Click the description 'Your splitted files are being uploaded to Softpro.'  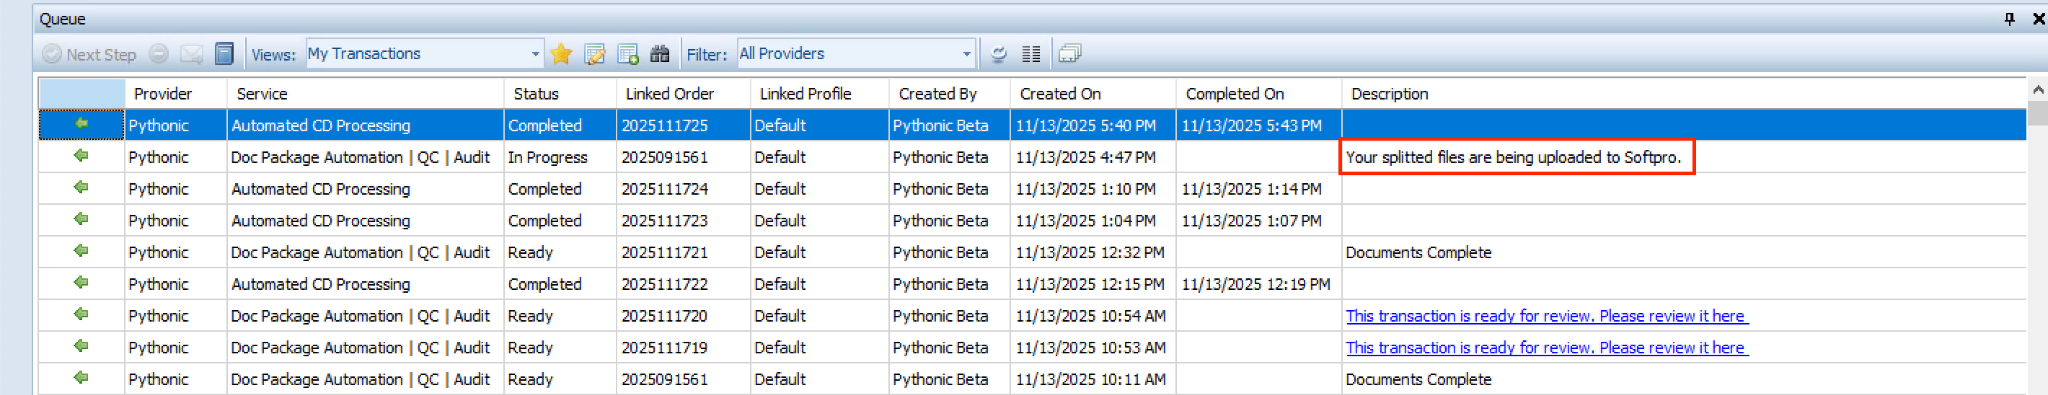coord(1514,157)
